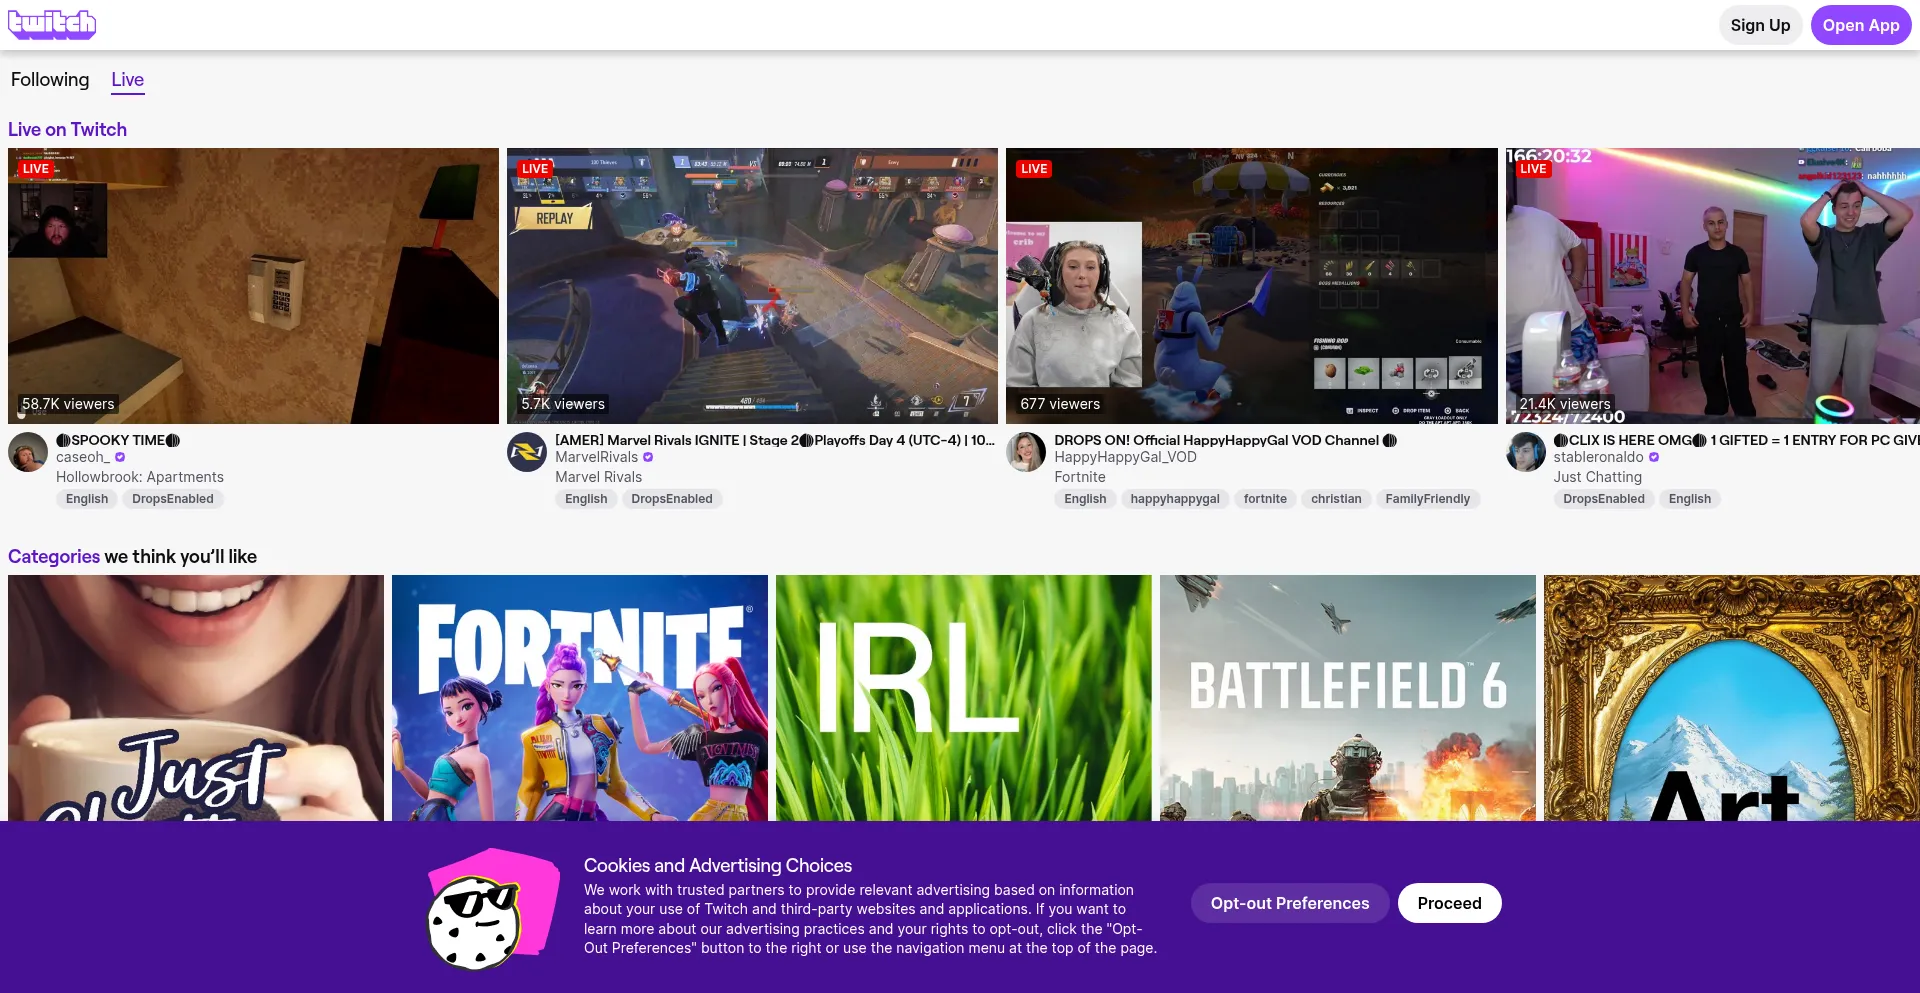Image resolution: width=1920 pixels, height=993 pixels.
Task: Open the Live on Twitch link
Action: (x=67, y=130)
